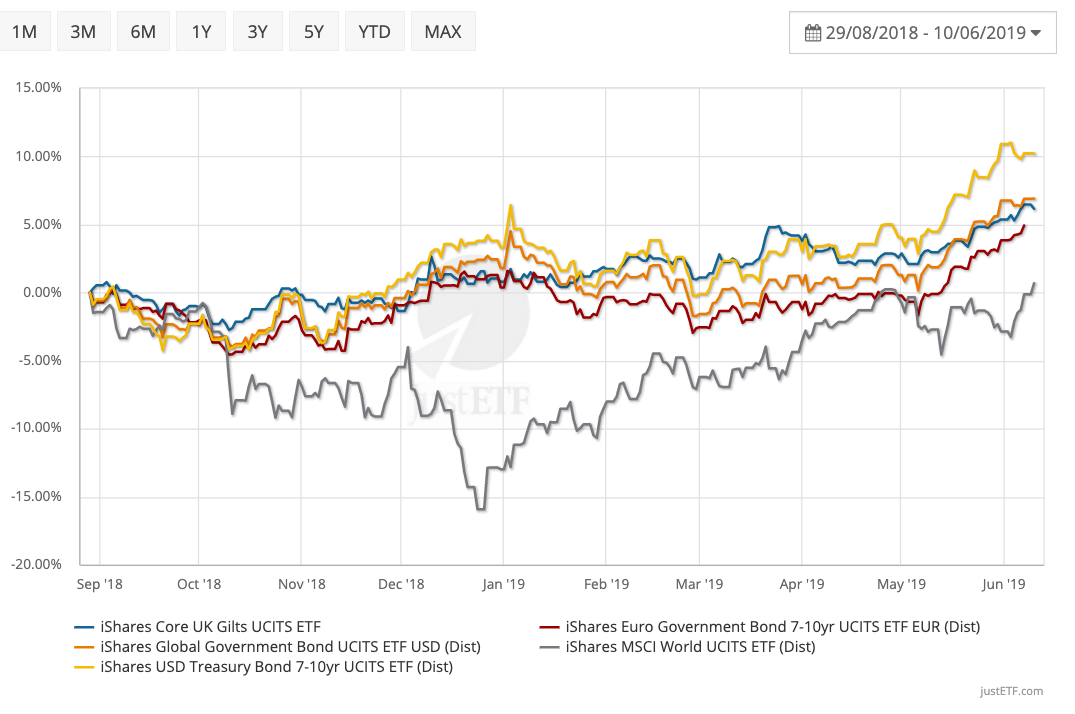1075x714 pixels.
Task: Toggle iShares Euro Government Bond legend entry
Action: pyautogui.click(x=772, y=627)
